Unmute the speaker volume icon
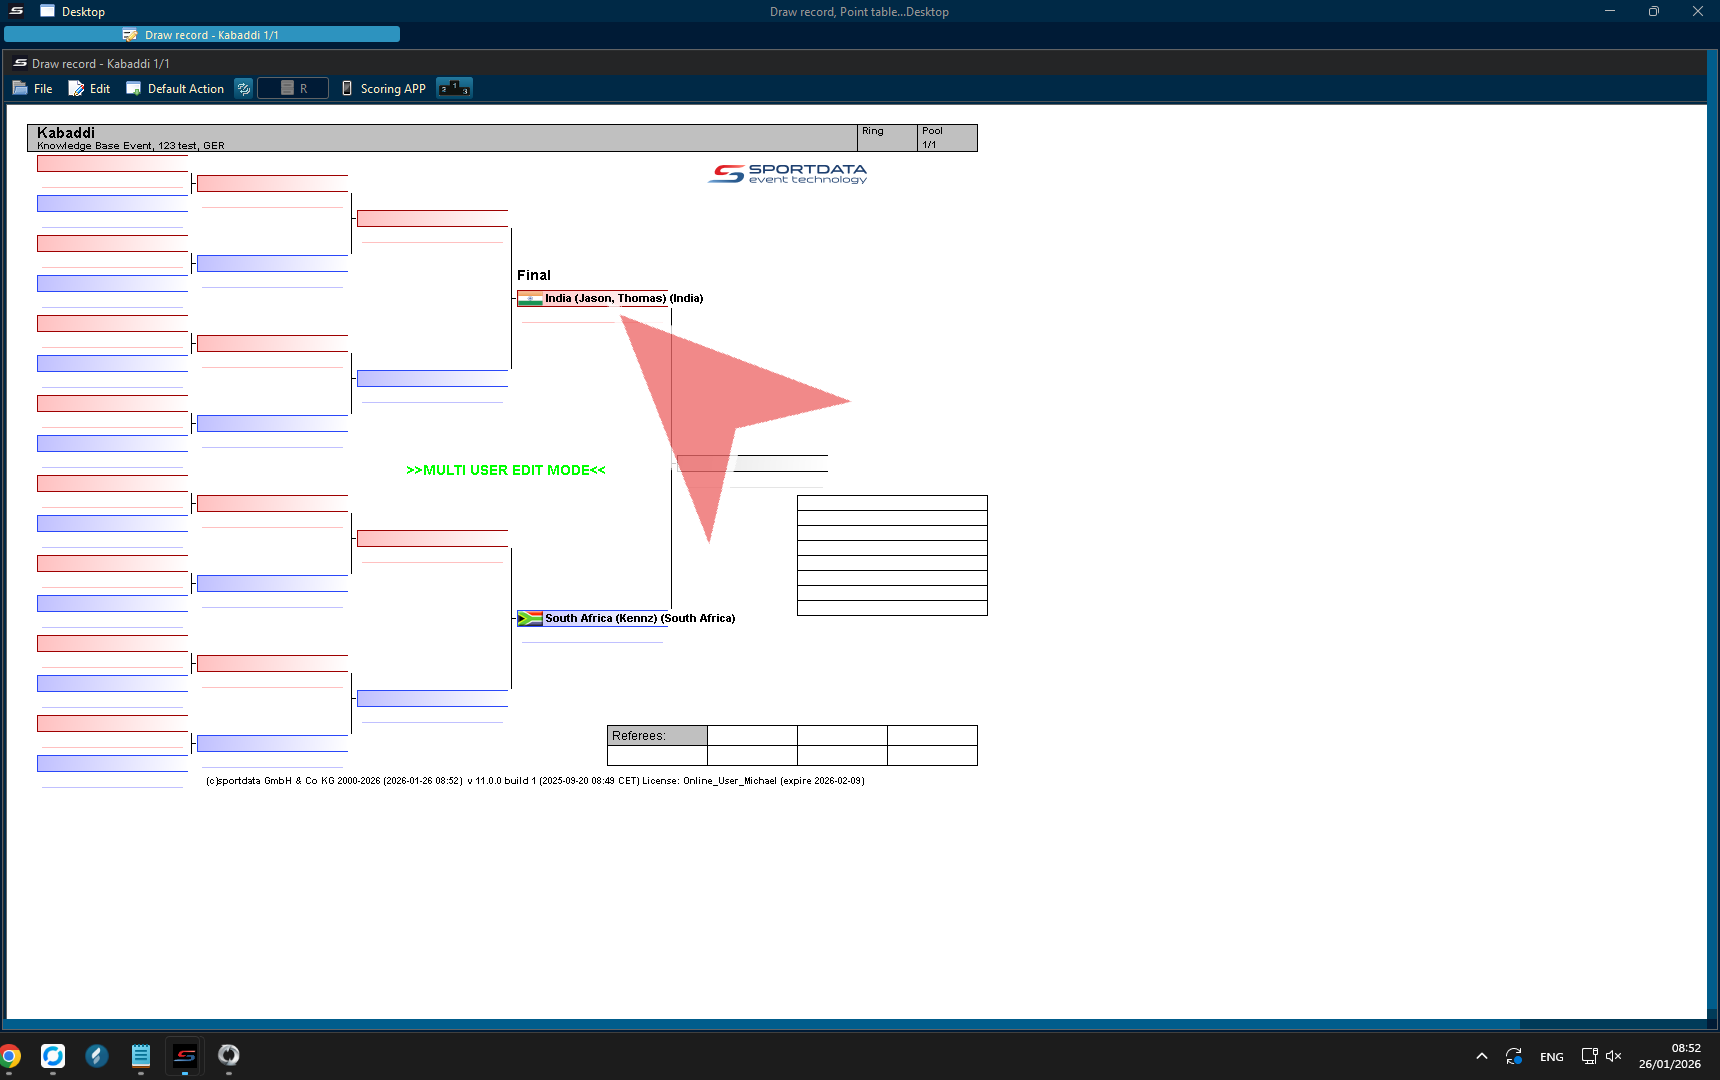 [1613, 1056]
